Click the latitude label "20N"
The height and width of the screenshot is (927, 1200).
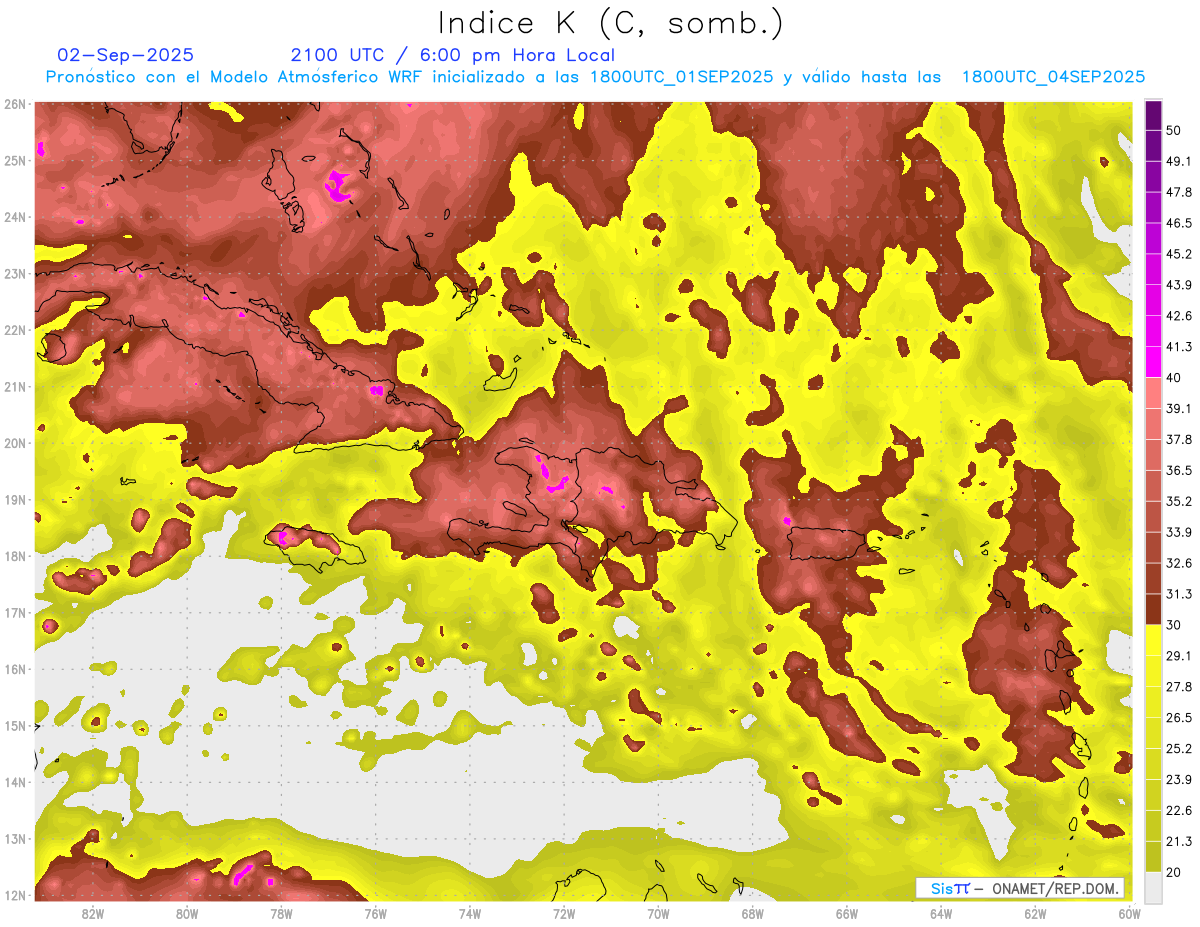pos(15,443)
